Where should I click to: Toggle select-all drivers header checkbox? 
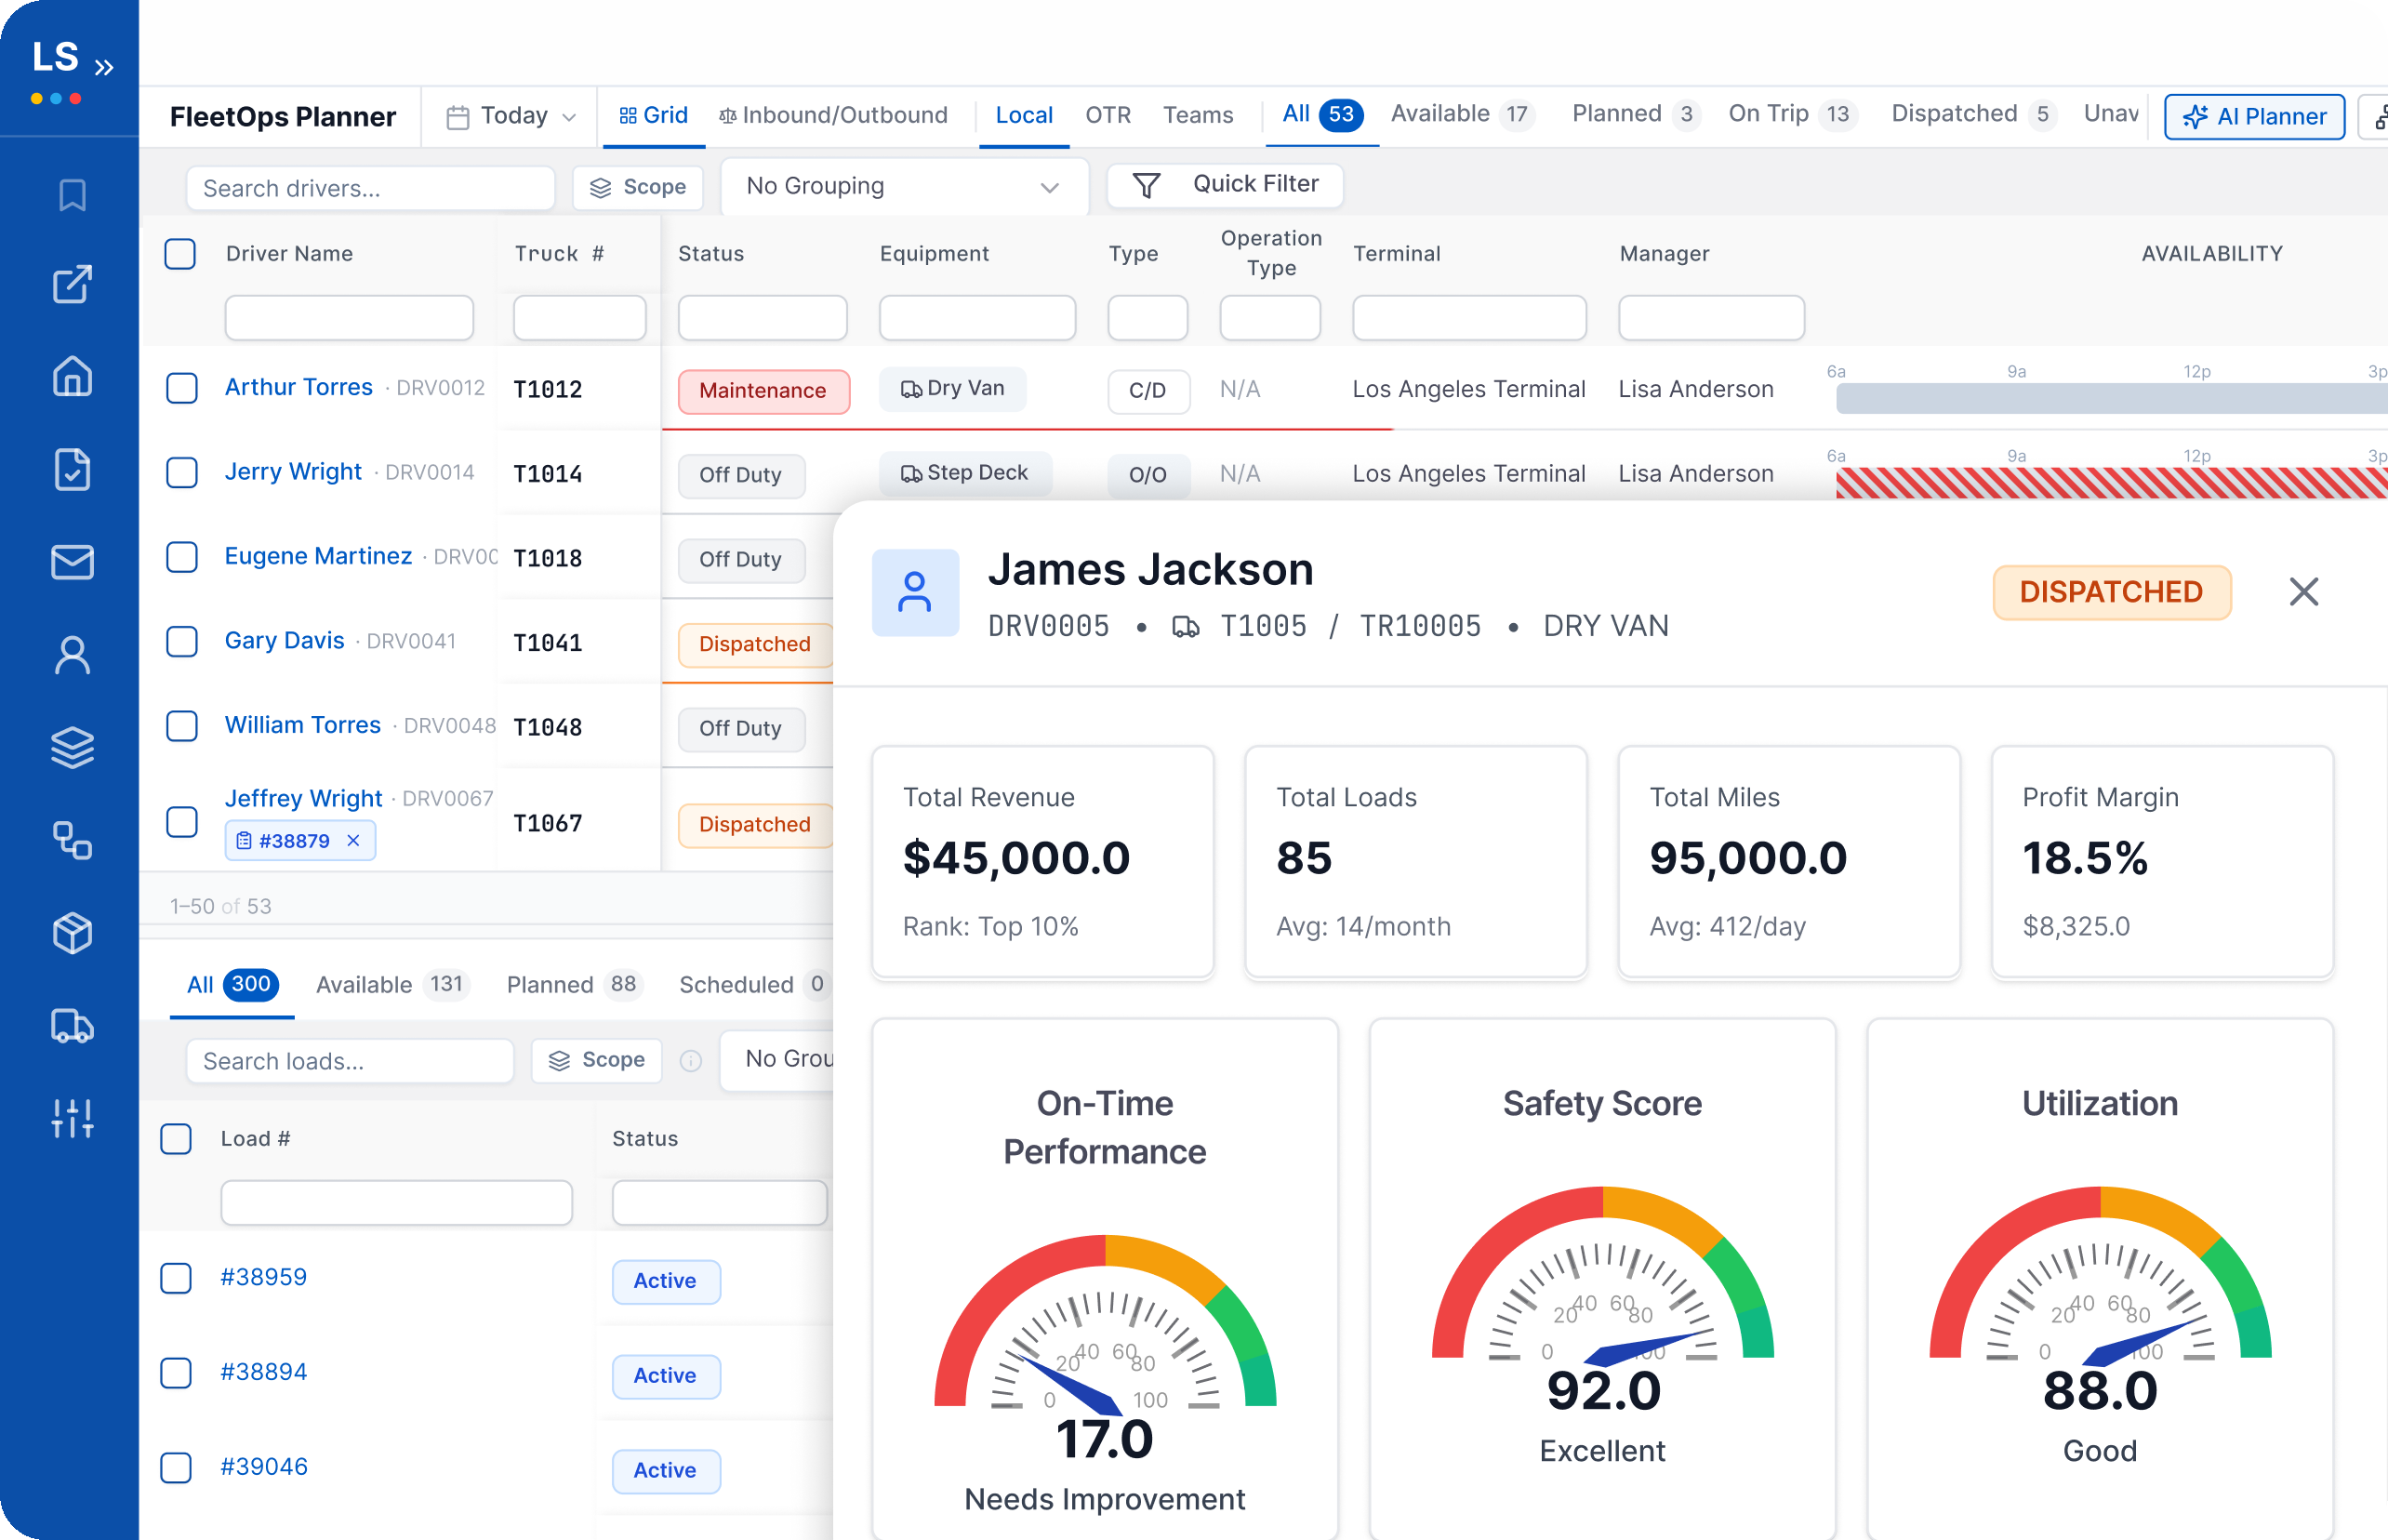tap(180, 254)
